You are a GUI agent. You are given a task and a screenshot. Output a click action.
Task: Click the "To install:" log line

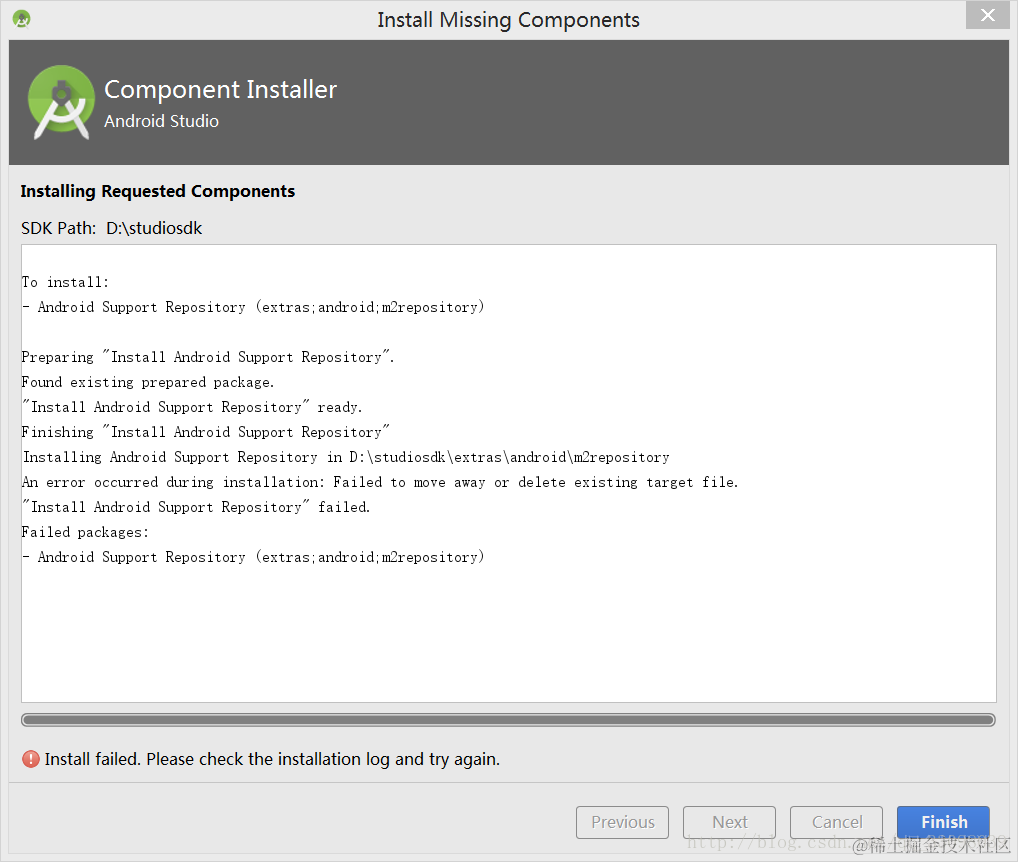[x=65, y=282]
